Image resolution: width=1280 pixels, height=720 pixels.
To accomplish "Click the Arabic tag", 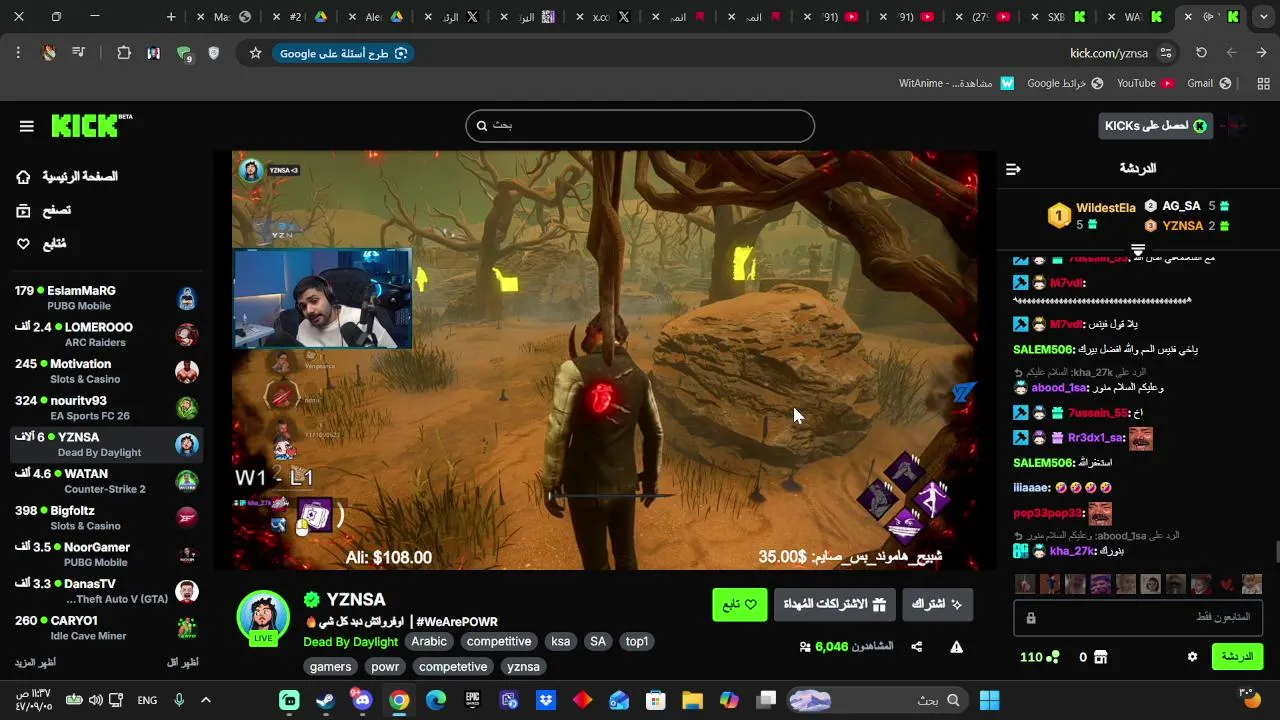I will (429, 642).
